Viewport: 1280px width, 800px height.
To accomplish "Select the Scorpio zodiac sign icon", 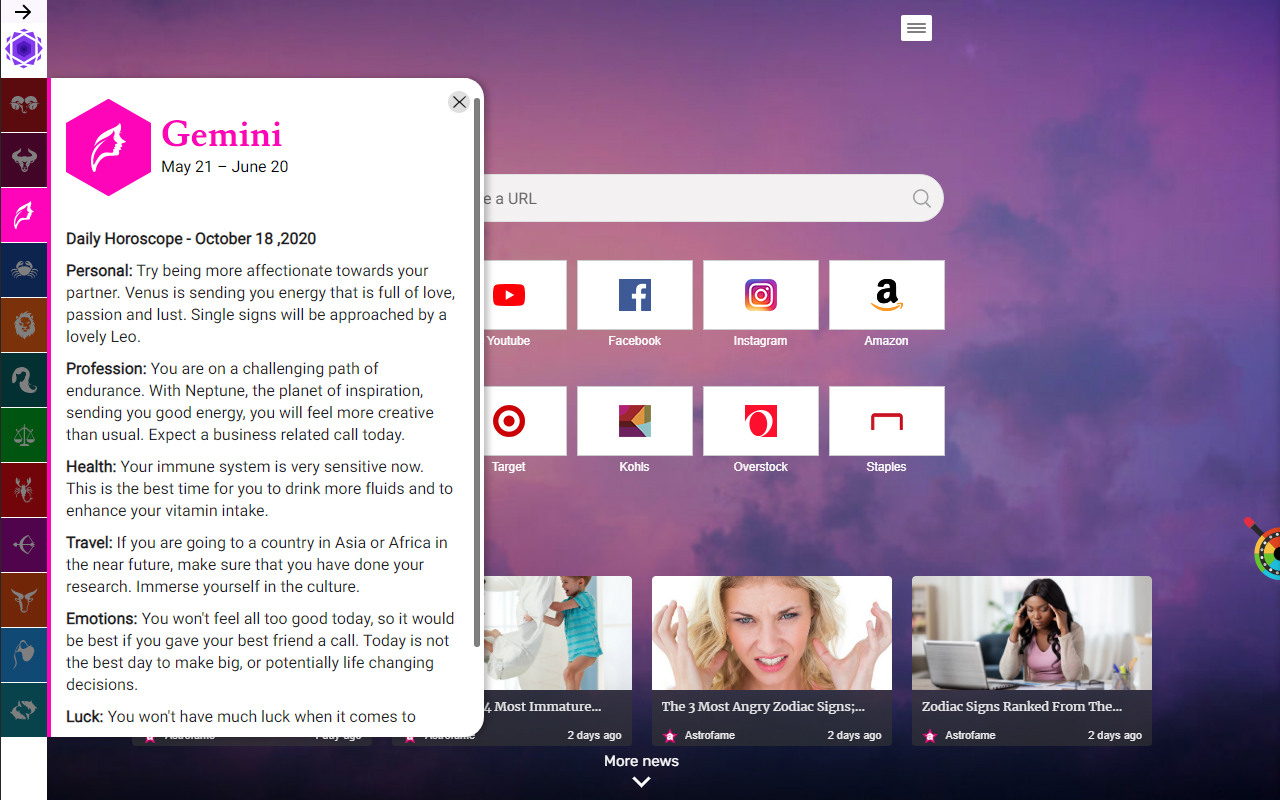I will [23, 490].
